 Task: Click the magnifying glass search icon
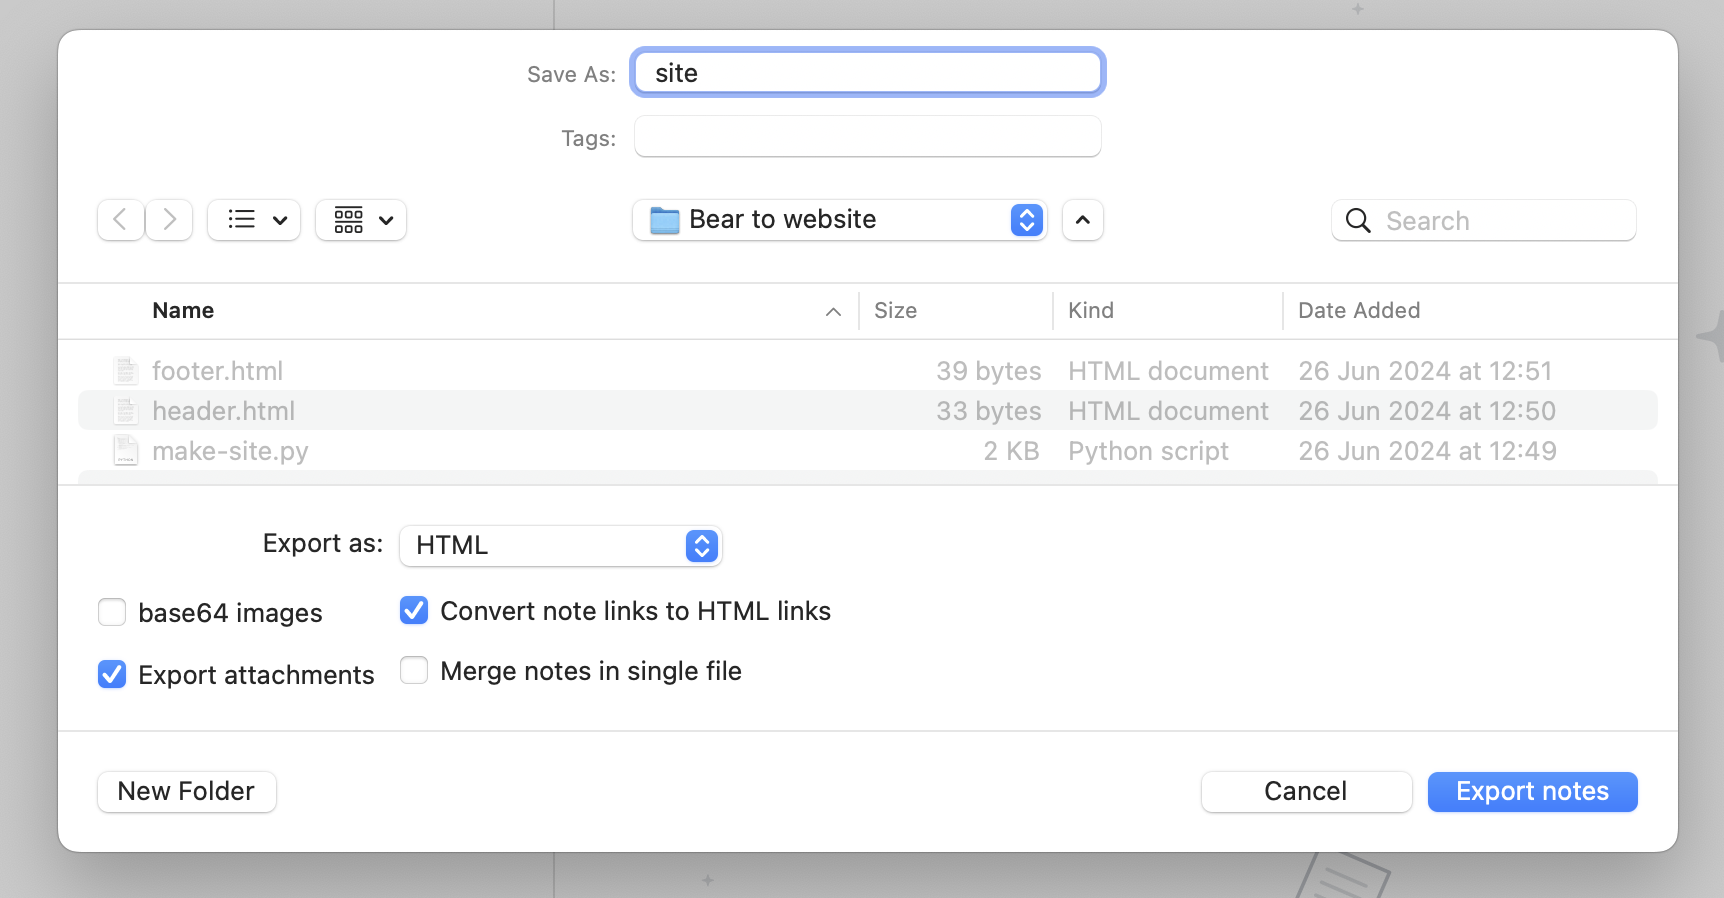pos(1357,221)
